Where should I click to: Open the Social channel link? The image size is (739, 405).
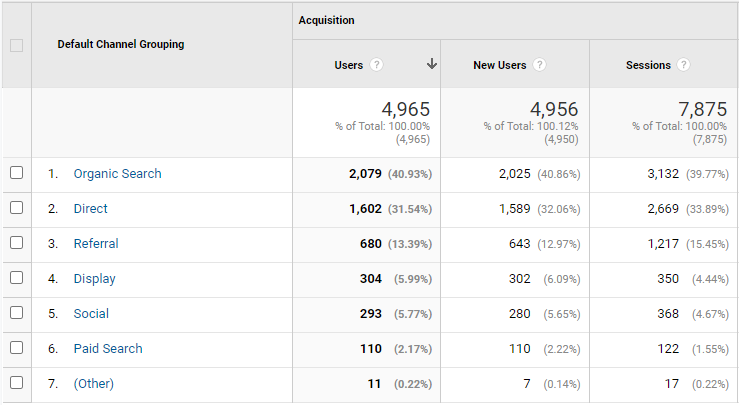(91, 314)
